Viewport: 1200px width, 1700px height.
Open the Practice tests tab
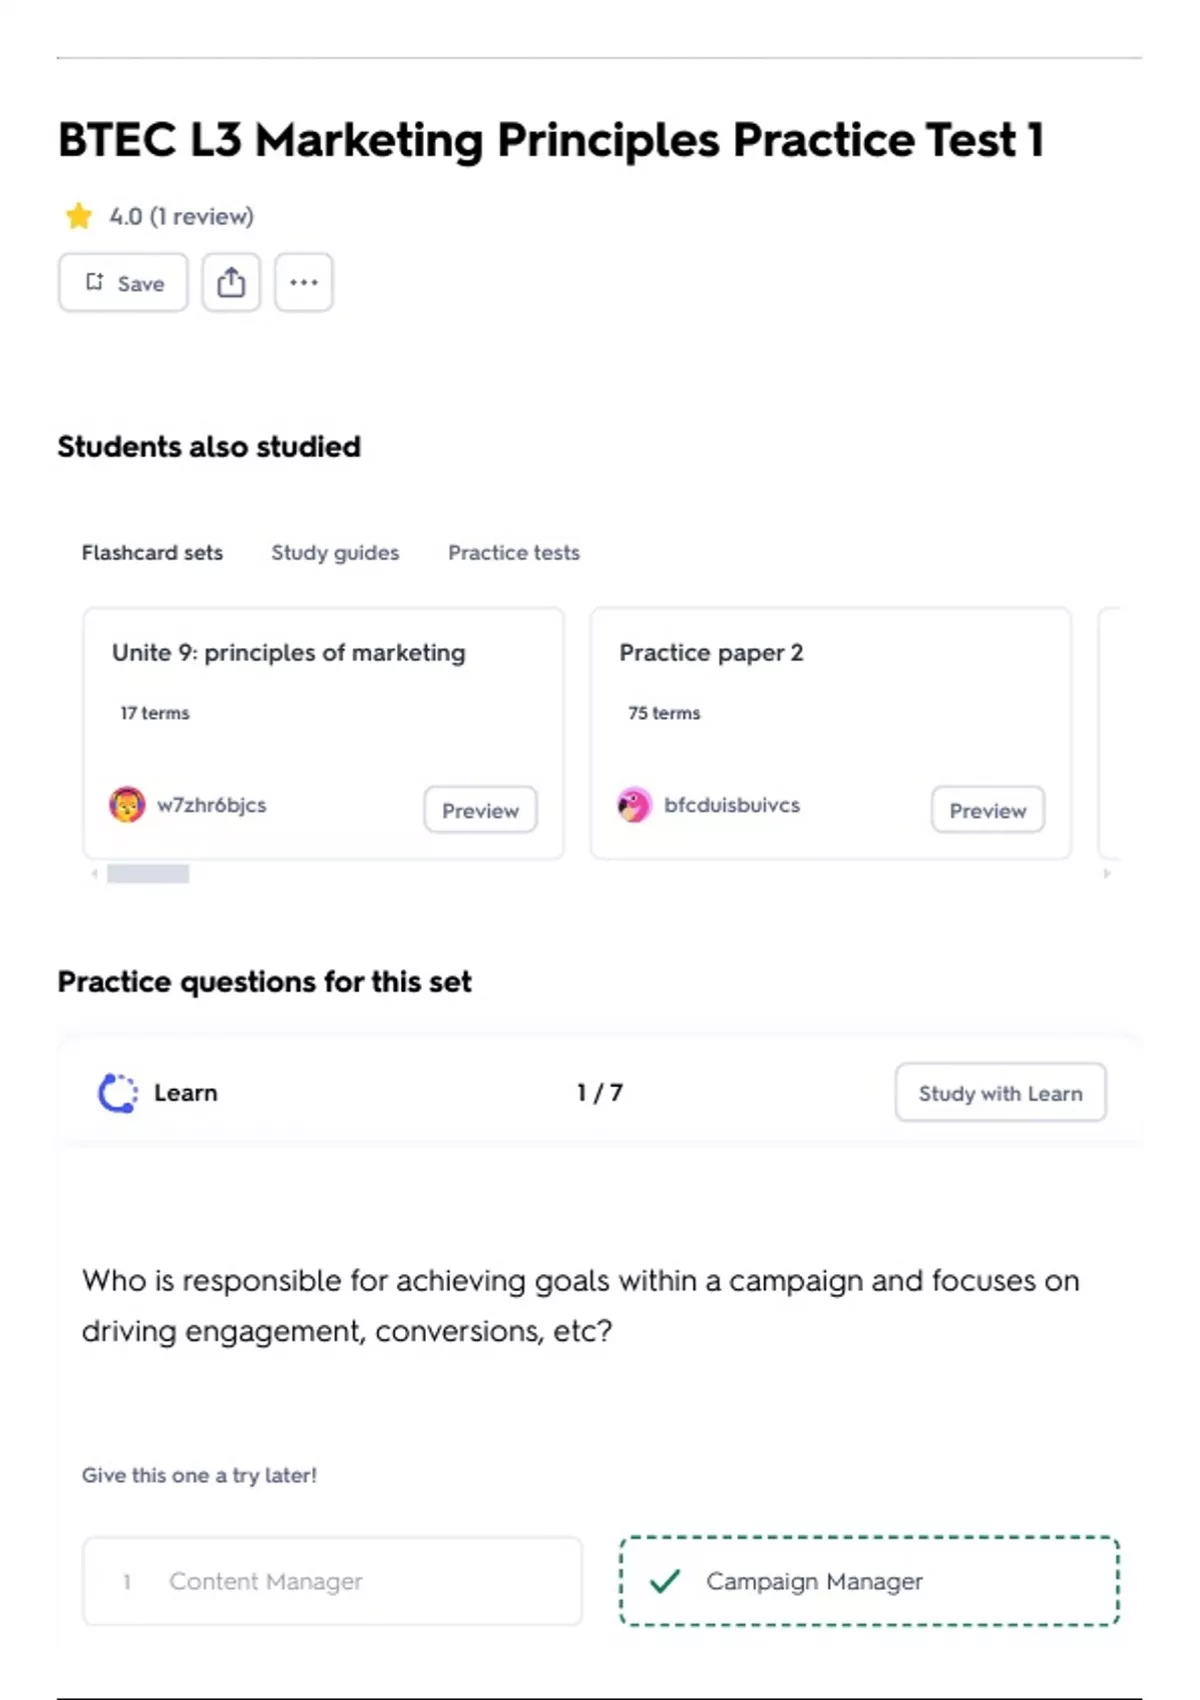pyautogui.click(x=514, y=553)
